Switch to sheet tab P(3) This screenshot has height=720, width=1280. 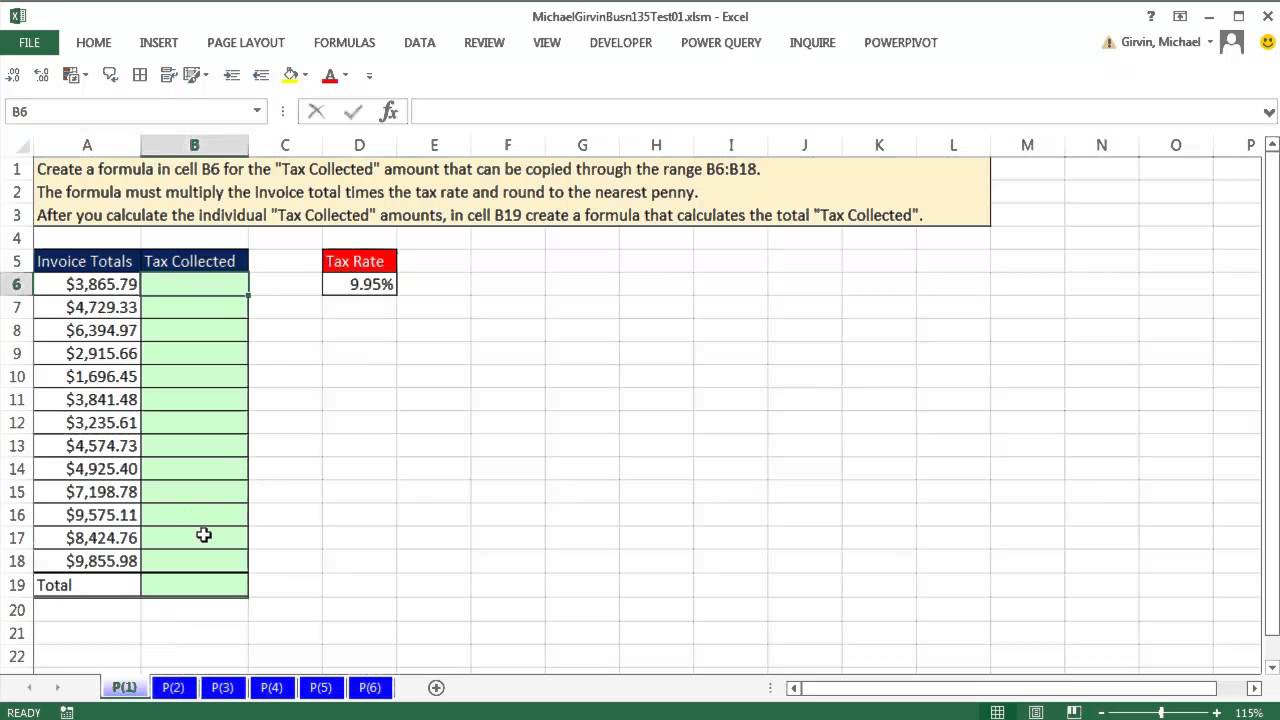pos(222,687)
